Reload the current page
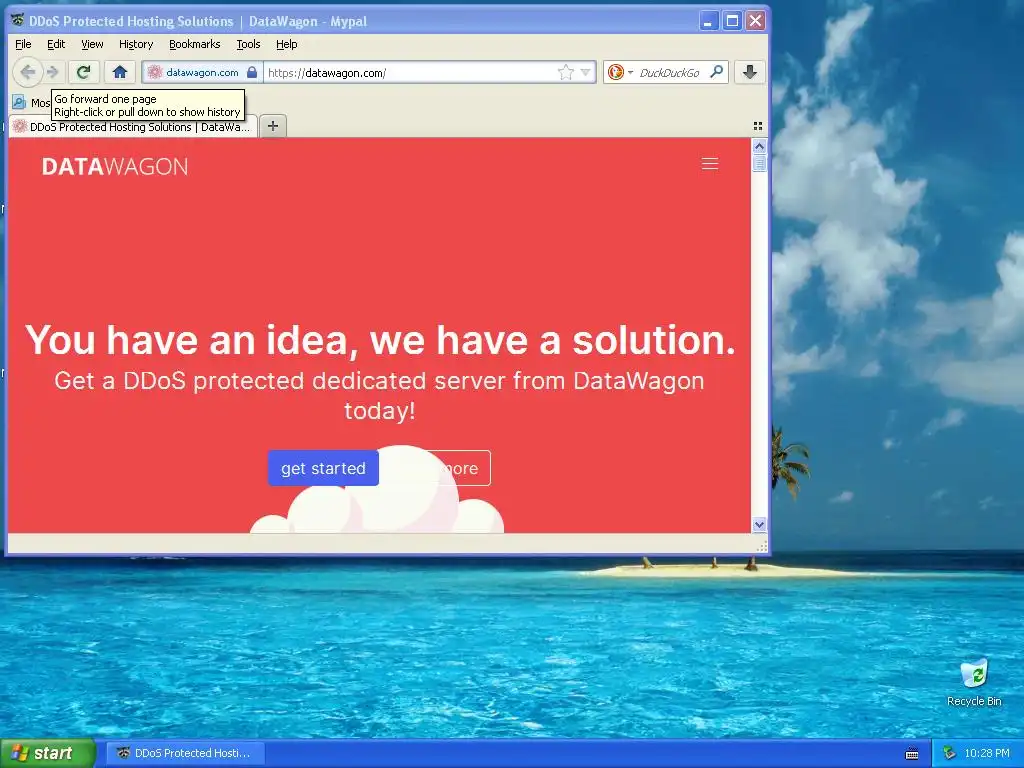This screenshot has width=1024, height=768. tap(83, 72)
